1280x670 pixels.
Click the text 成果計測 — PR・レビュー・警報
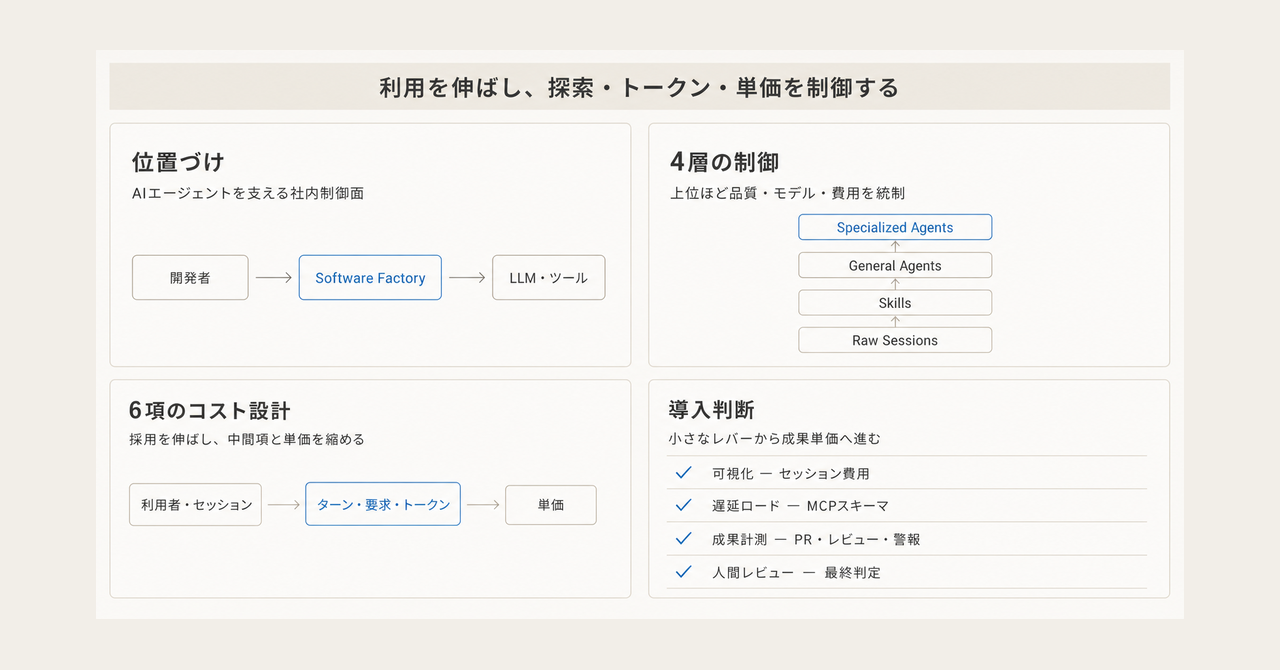pos(816,539)
